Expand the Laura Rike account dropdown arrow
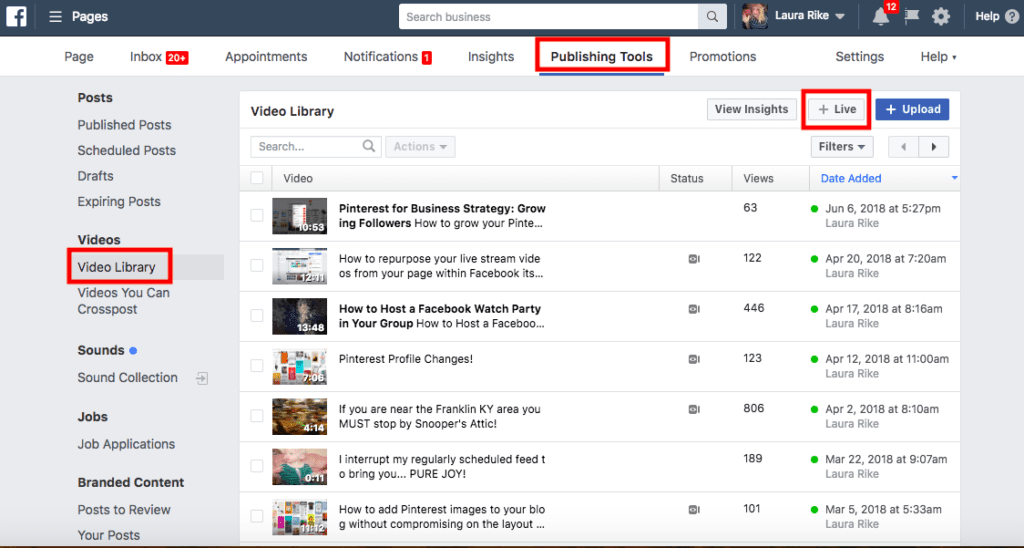Screen dimensions: 1024x548 [840, 17]
